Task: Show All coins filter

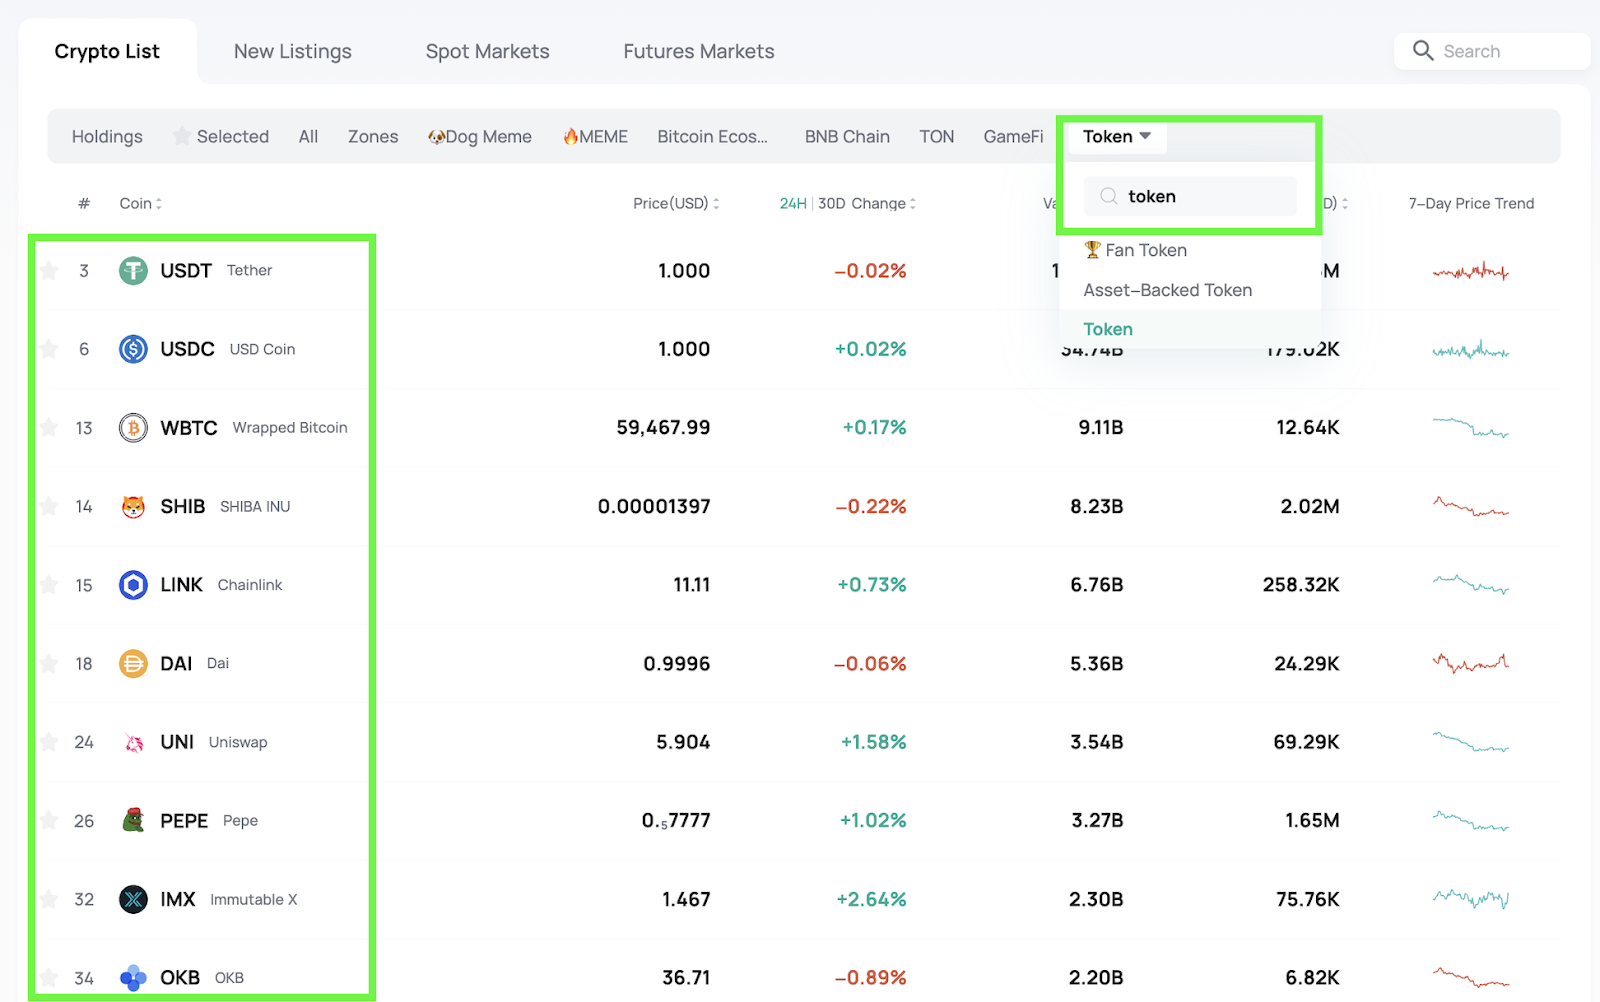Action: pos(308,136)
